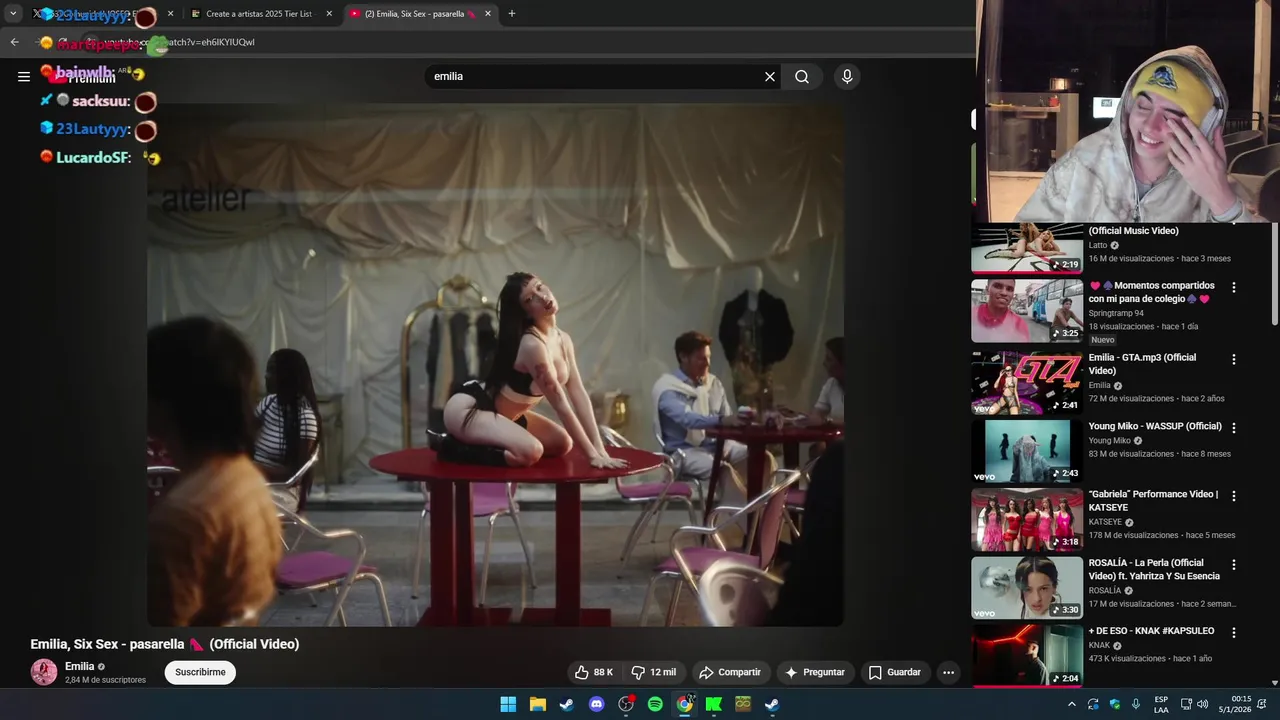Open 'Emilia - GTA.mp3 (Official Video)' thumbnail
The image size is (1280, 720).
1027,382
